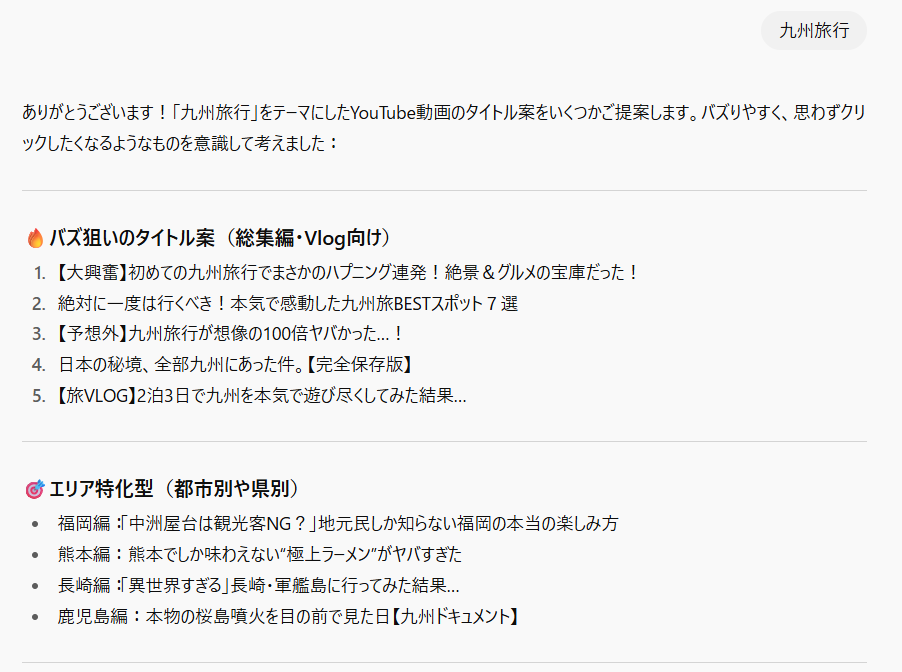
Task: Click the 九州旅行 user message bubble
Action: [x=813, y=30]
